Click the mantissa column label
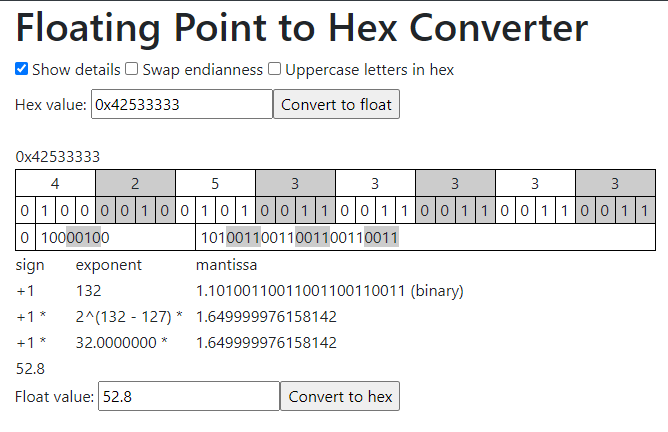The image size is (668, 432). pyautogui.click(x=226, y=265)
